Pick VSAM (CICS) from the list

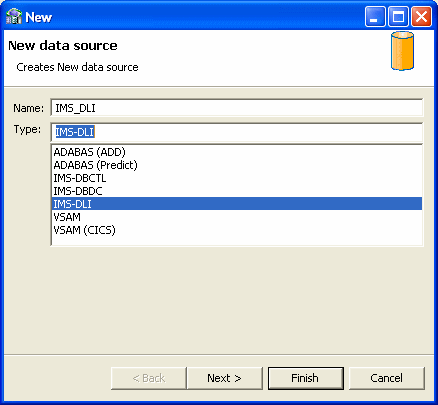point(237,230)
